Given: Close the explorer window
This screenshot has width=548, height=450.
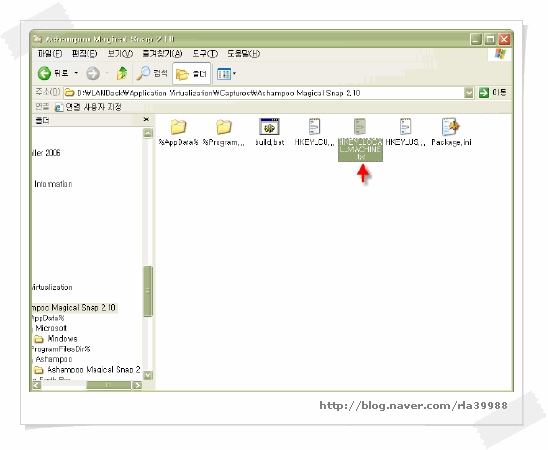Looking at the screenshot, I should click(504, 39).
